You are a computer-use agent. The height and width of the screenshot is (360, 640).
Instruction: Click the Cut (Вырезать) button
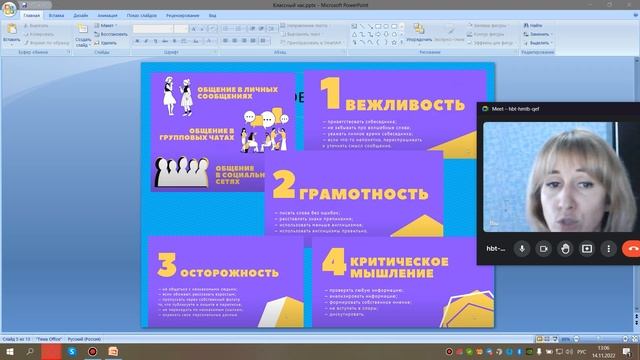(x=36, y=26)
